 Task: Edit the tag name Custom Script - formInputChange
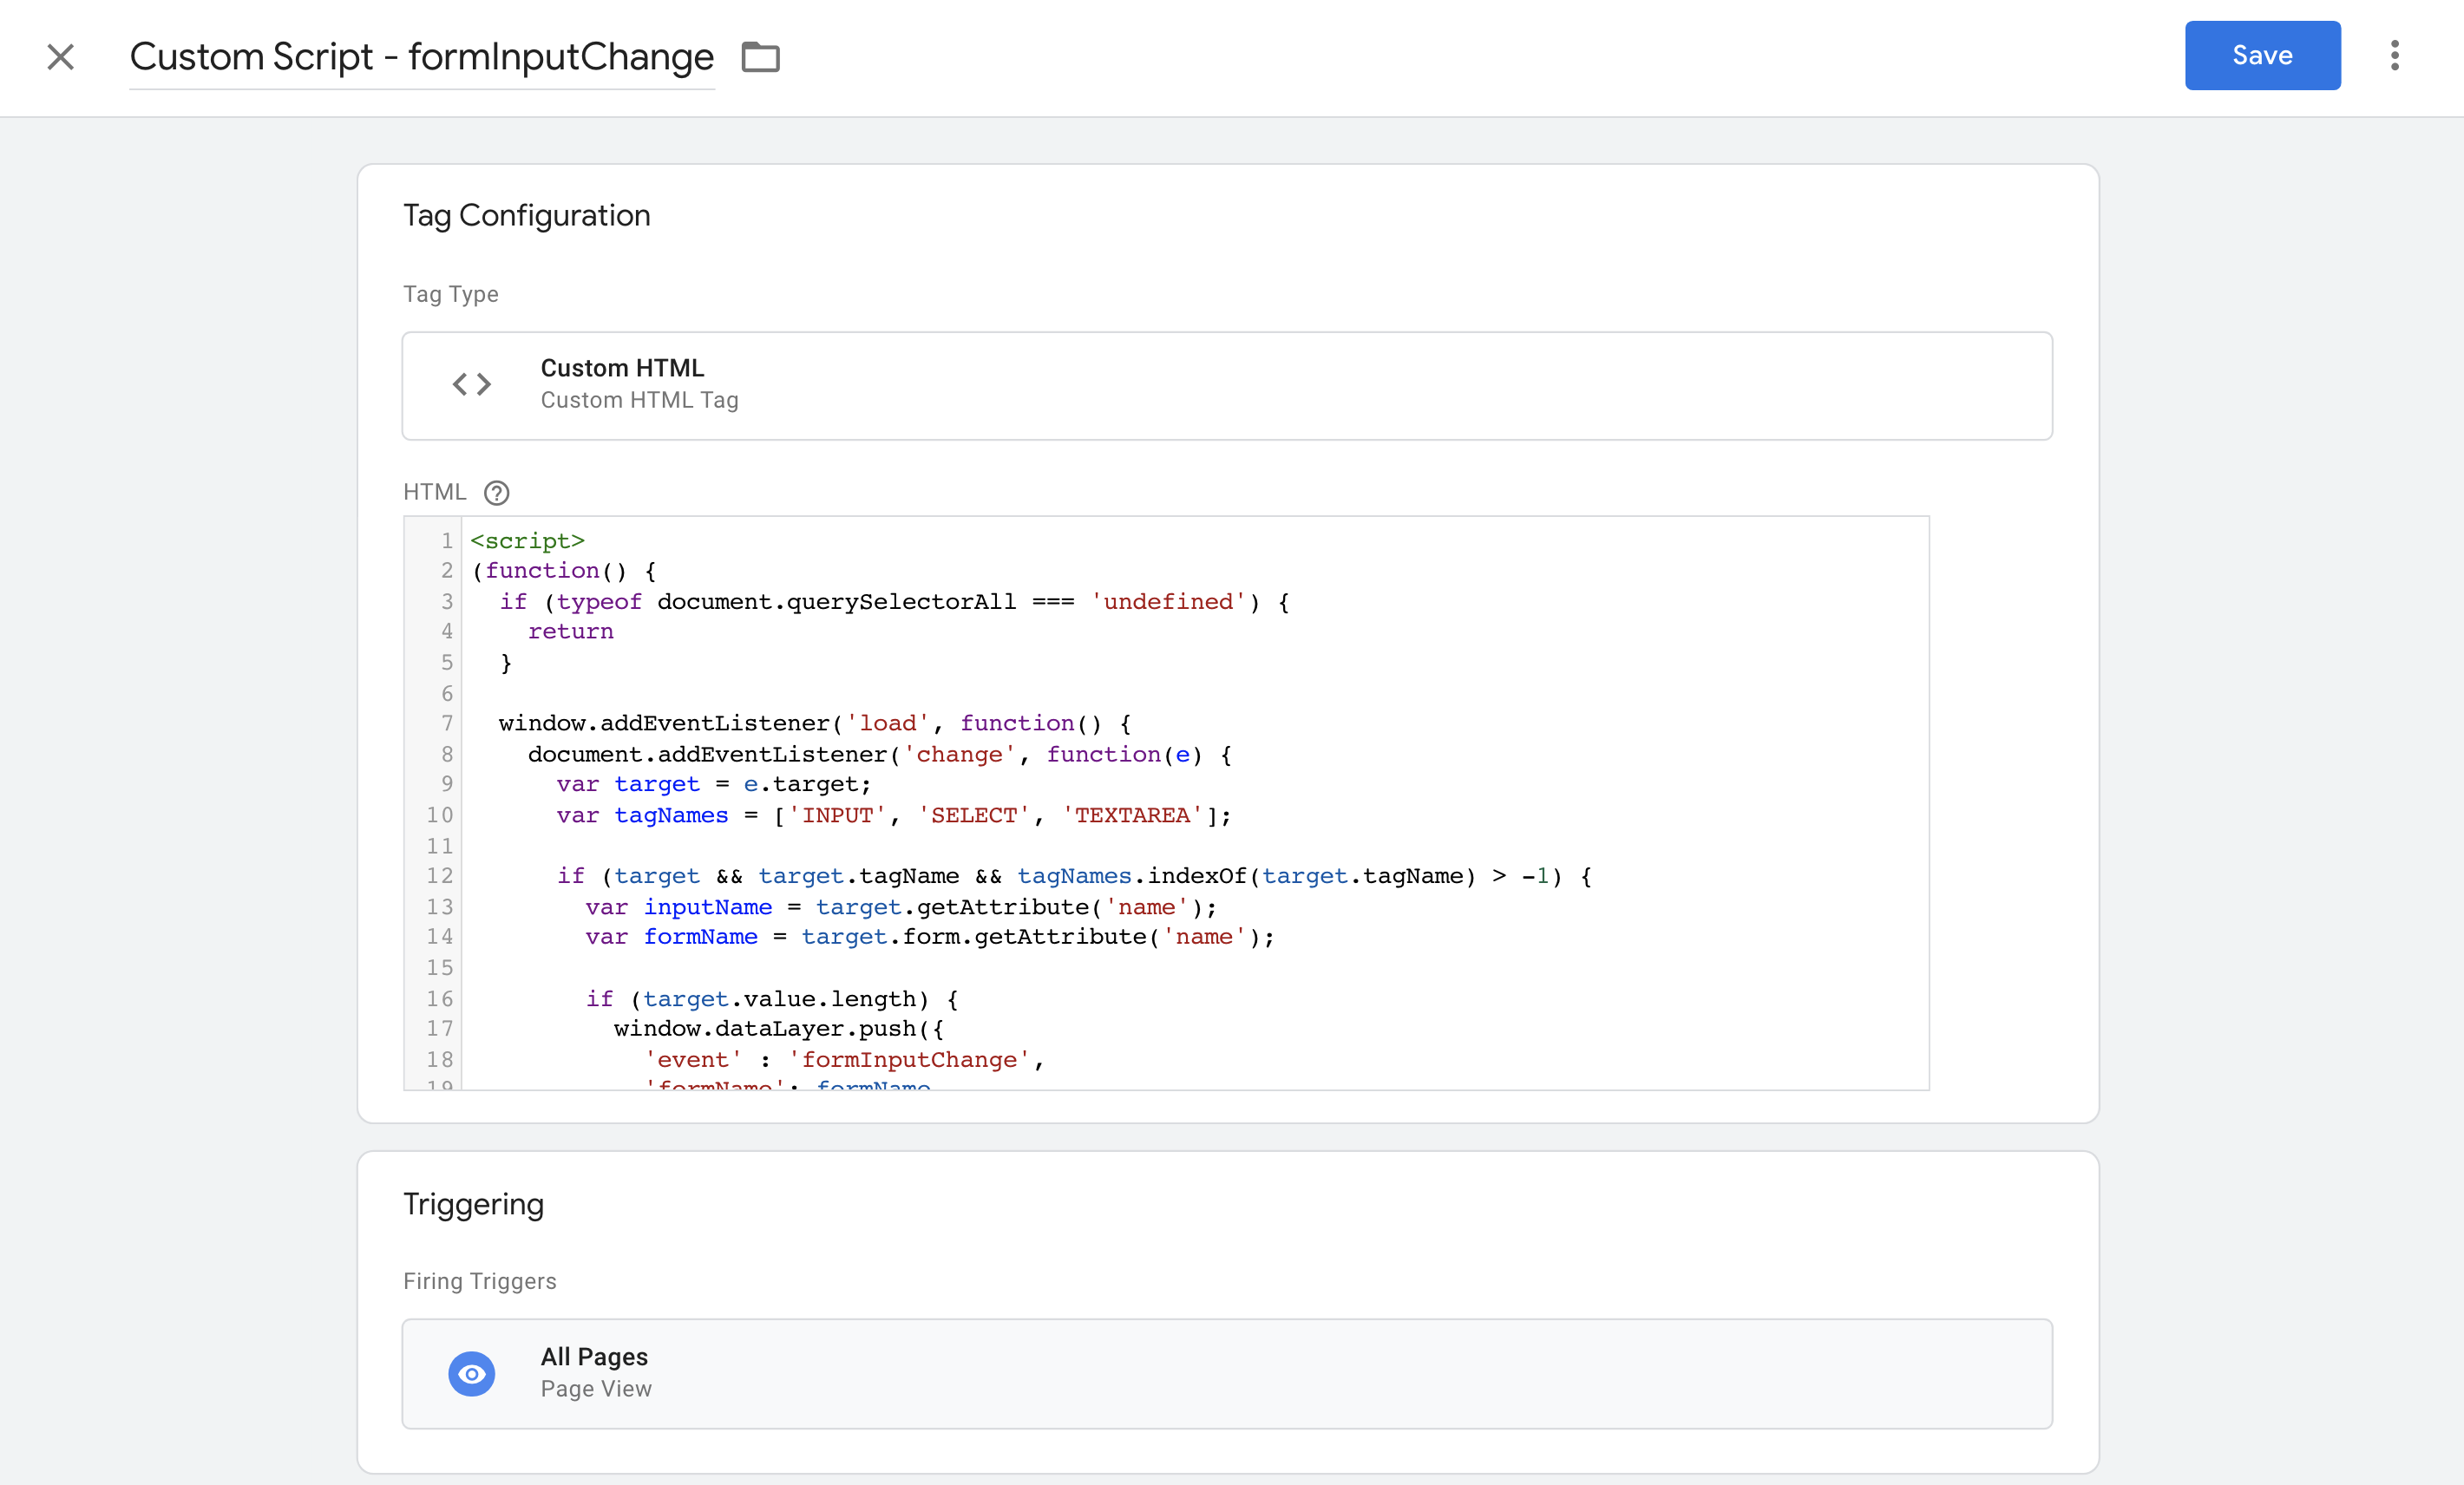pos(422,57)
